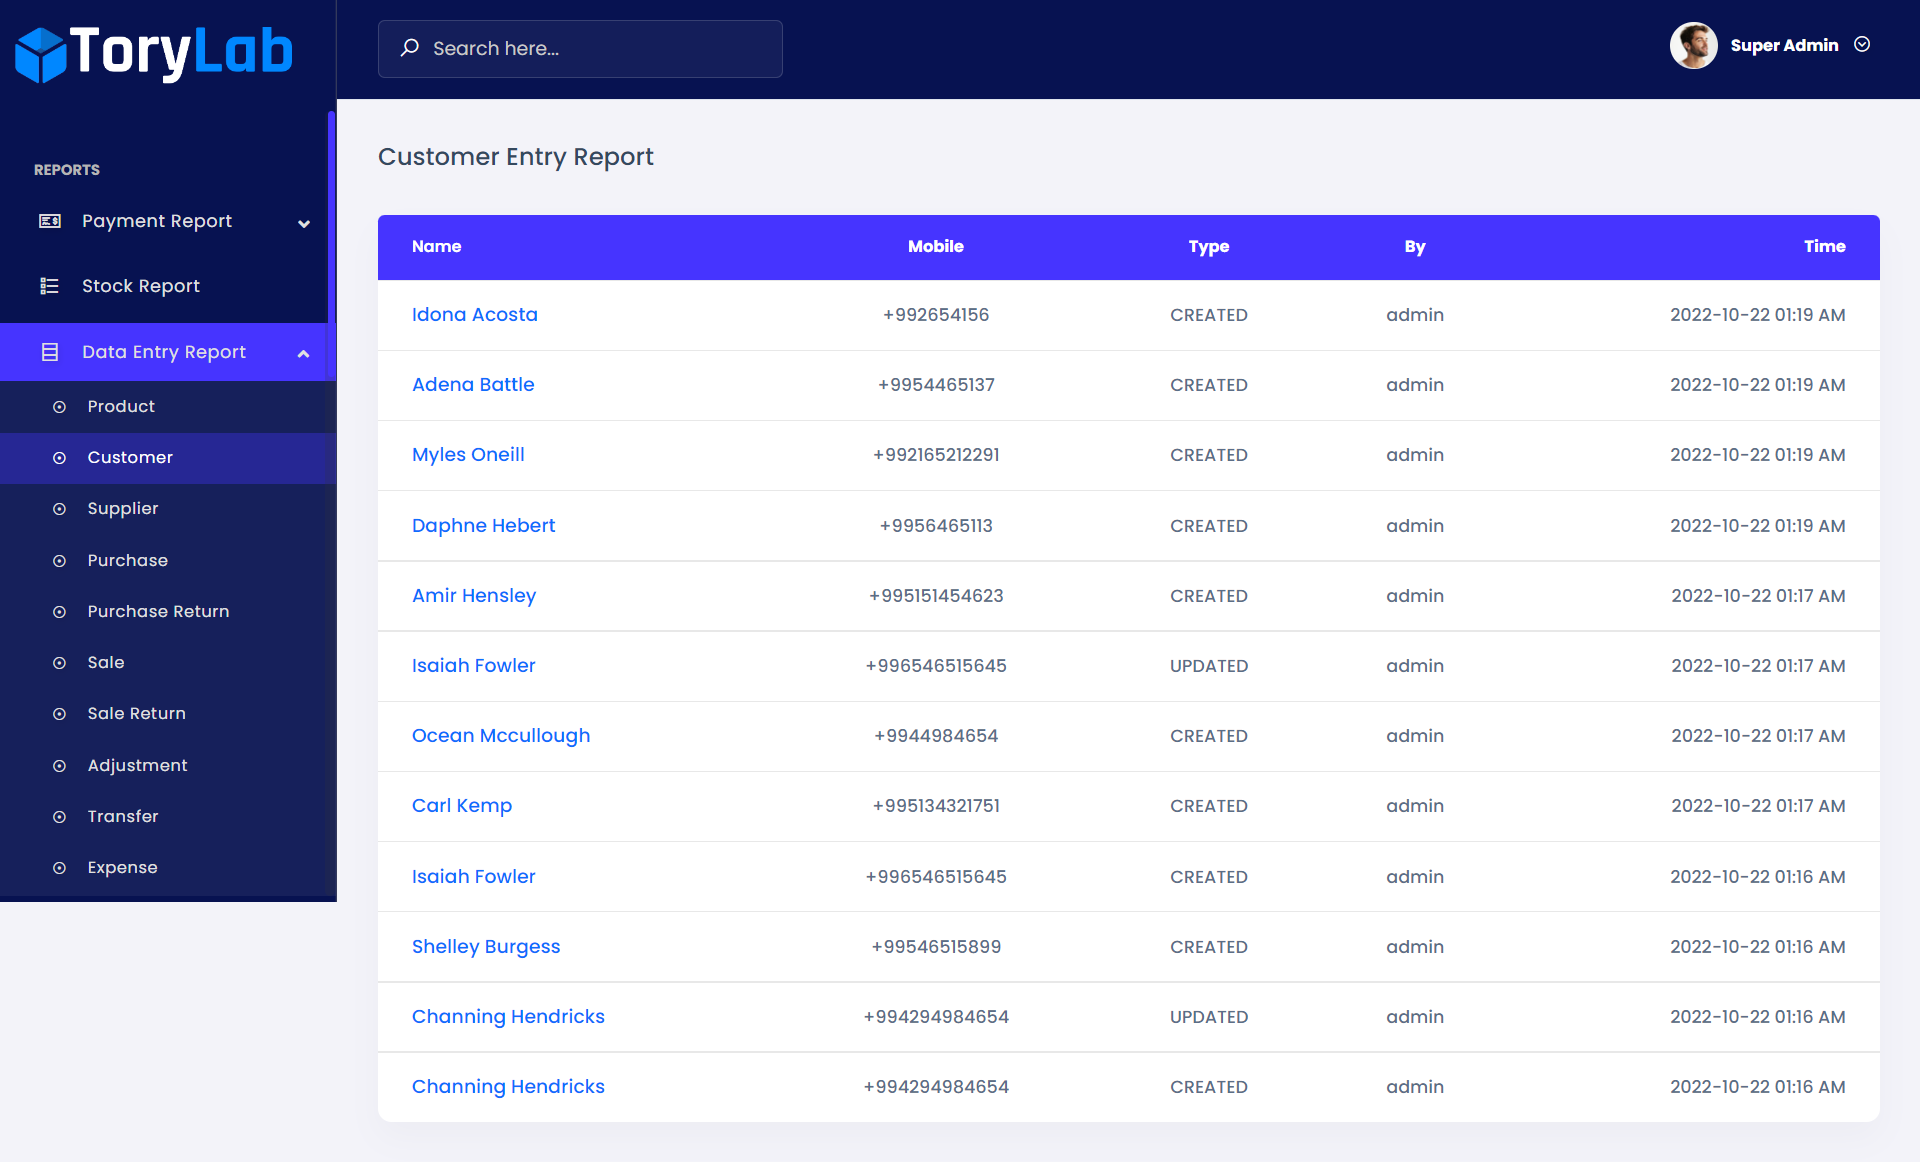This screenshot has height=1162, width=1920.
Task: Expand the Payment Report chevron
Action: [x=304, y=223]
